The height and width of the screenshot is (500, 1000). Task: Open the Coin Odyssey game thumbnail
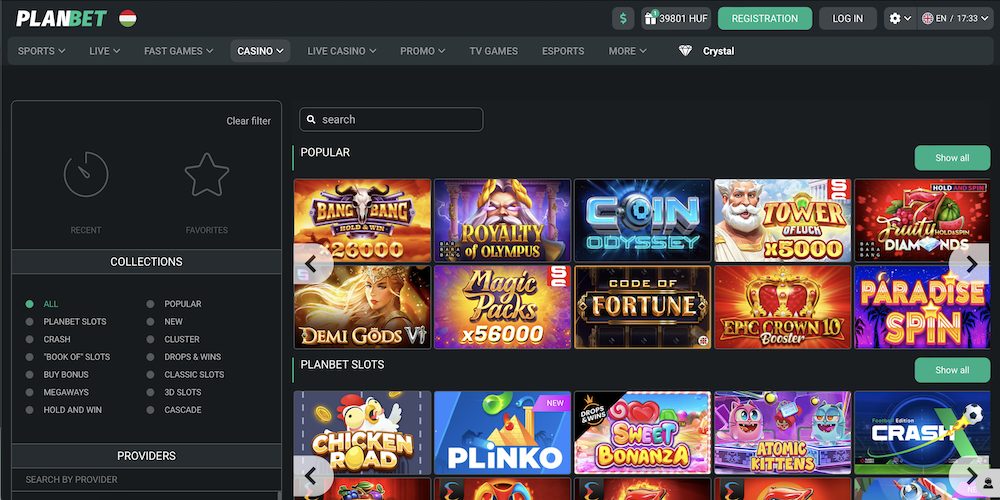click(x=642, y=220)
